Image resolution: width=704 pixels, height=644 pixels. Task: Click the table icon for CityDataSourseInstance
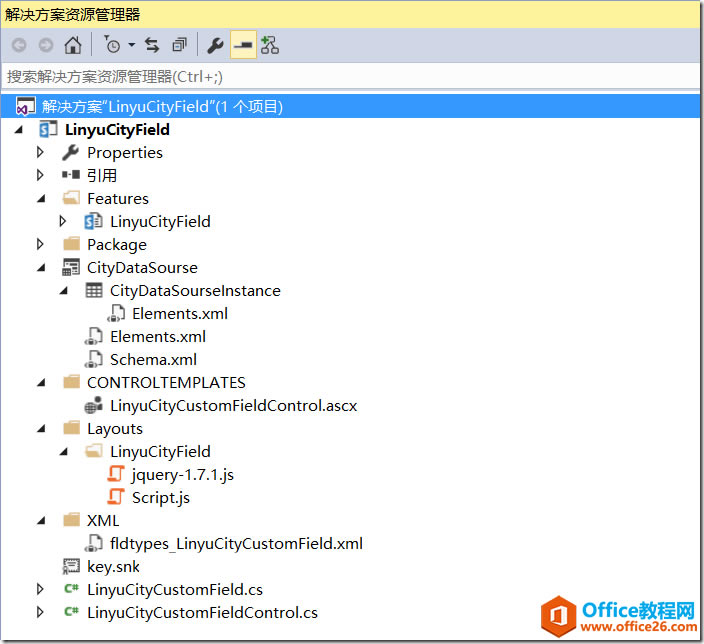pos(94,290)
